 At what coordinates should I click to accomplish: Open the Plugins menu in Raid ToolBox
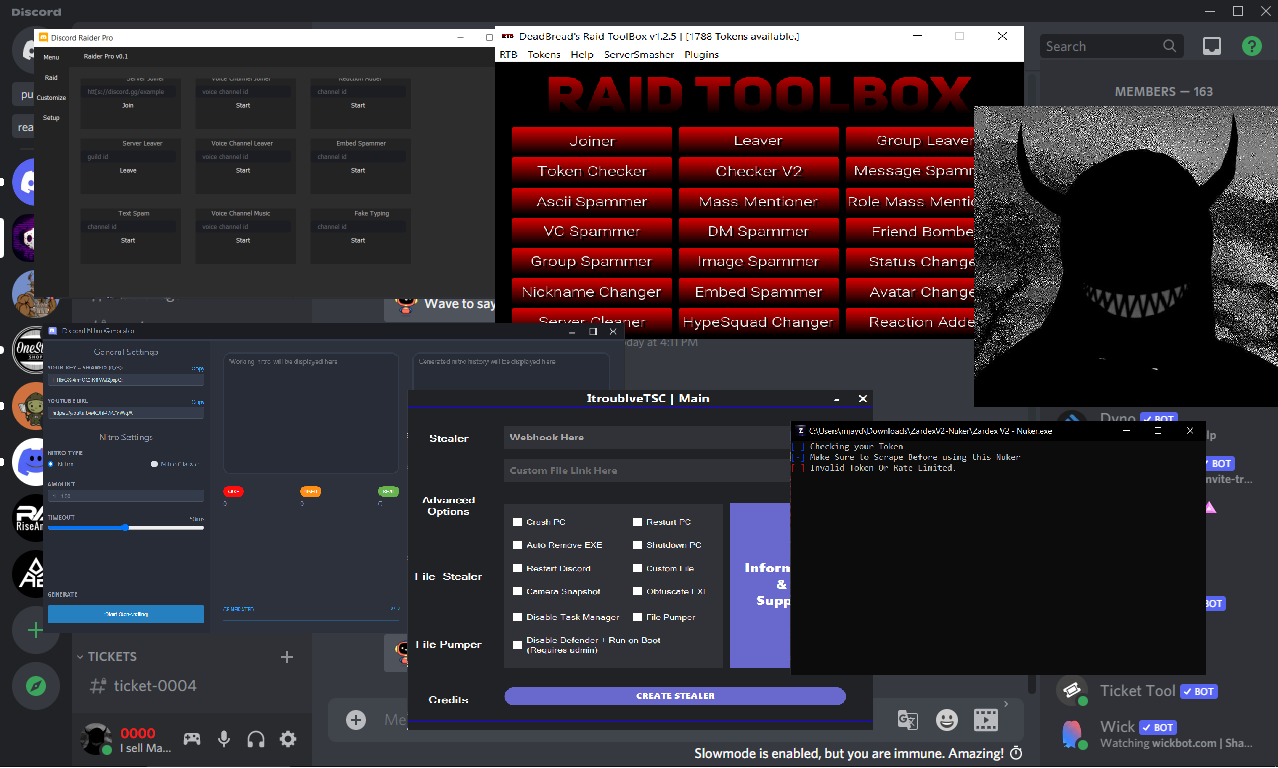click(701, 55)
